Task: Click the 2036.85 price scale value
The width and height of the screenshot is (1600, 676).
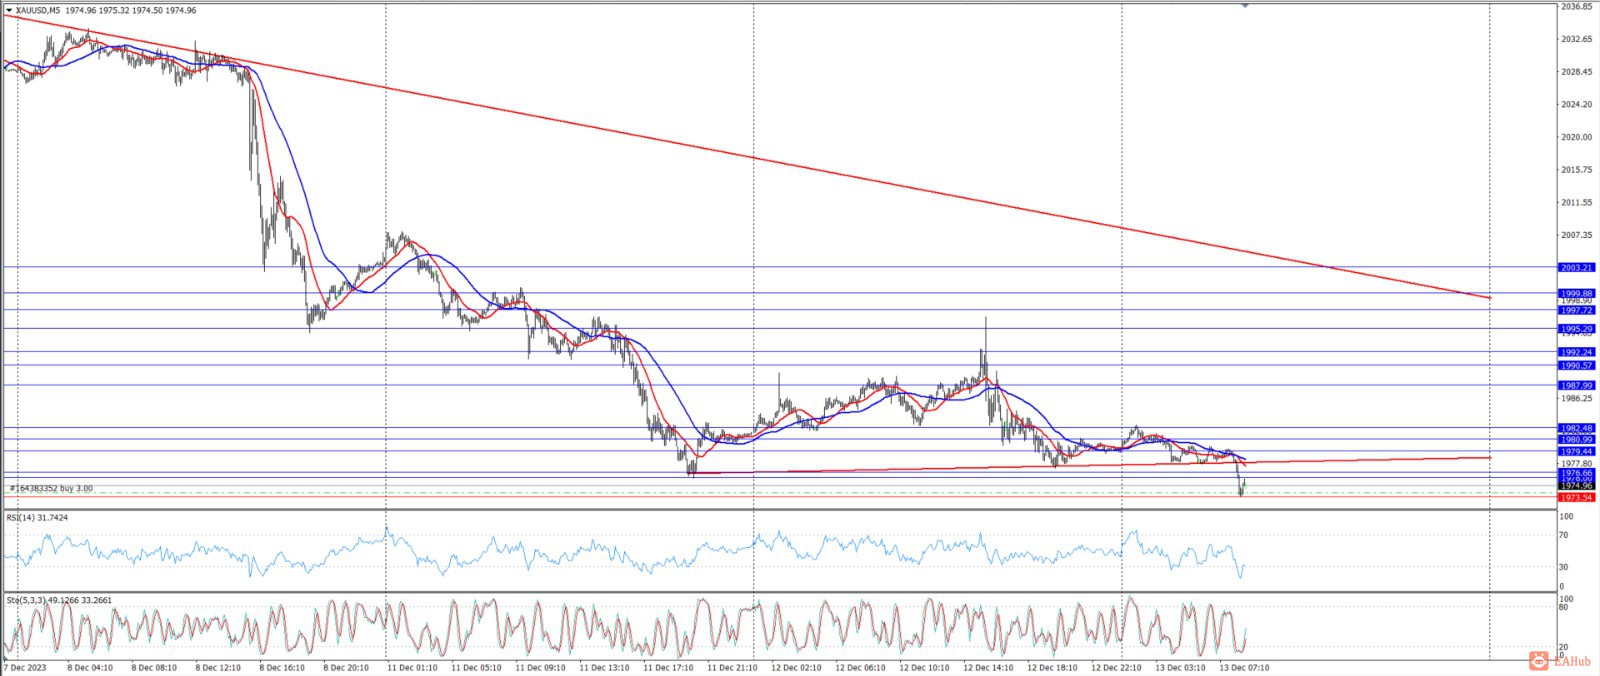Action: [1577, 6]
